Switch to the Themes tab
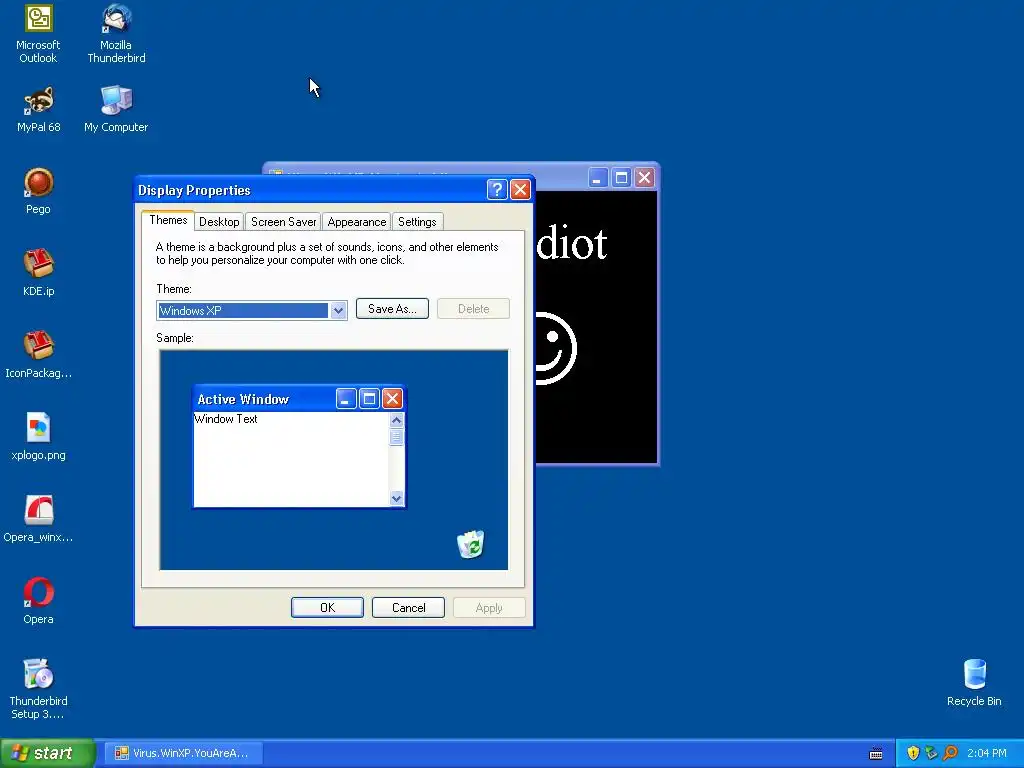Viewport: 1024px width, 768px height. [x=168, y=220]
